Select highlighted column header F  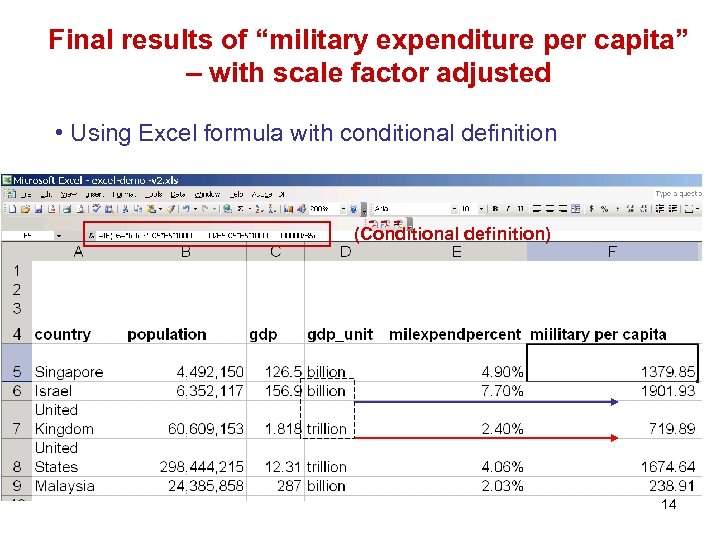pyautogui.click(x=612, y=252)
